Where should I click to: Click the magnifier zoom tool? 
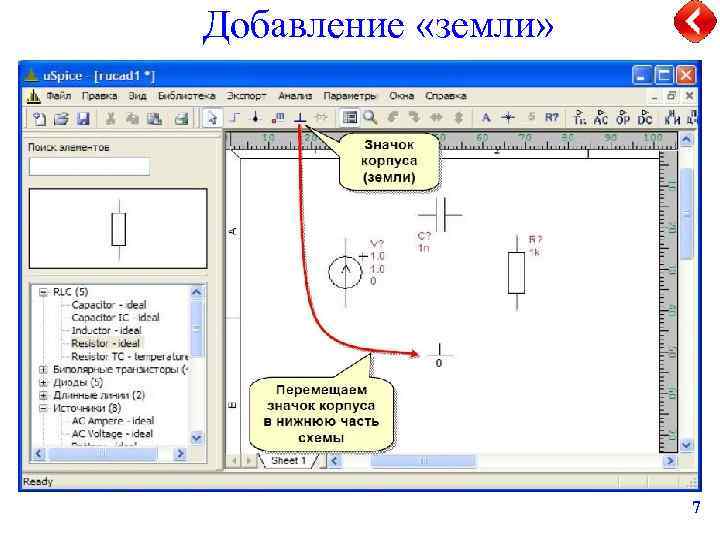pos(370,118)
